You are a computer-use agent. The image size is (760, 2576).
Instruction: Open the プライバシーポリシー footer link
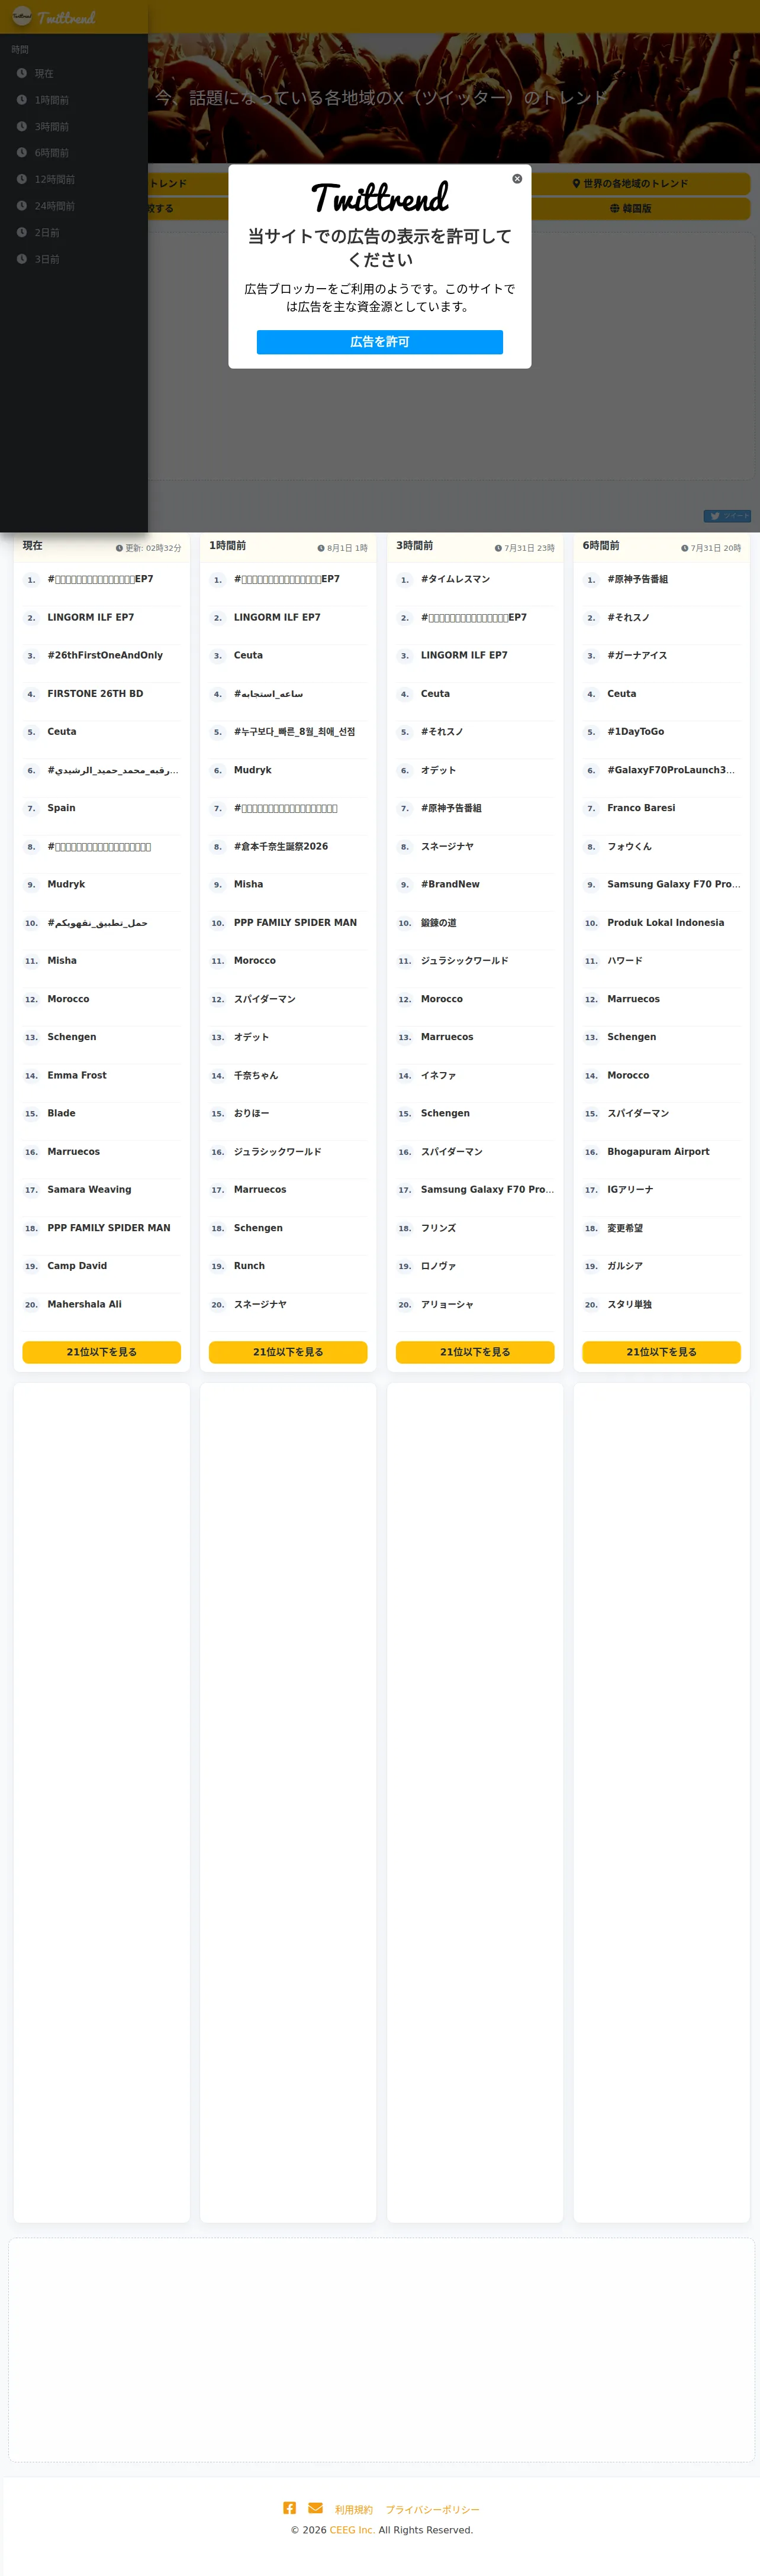433,2509
